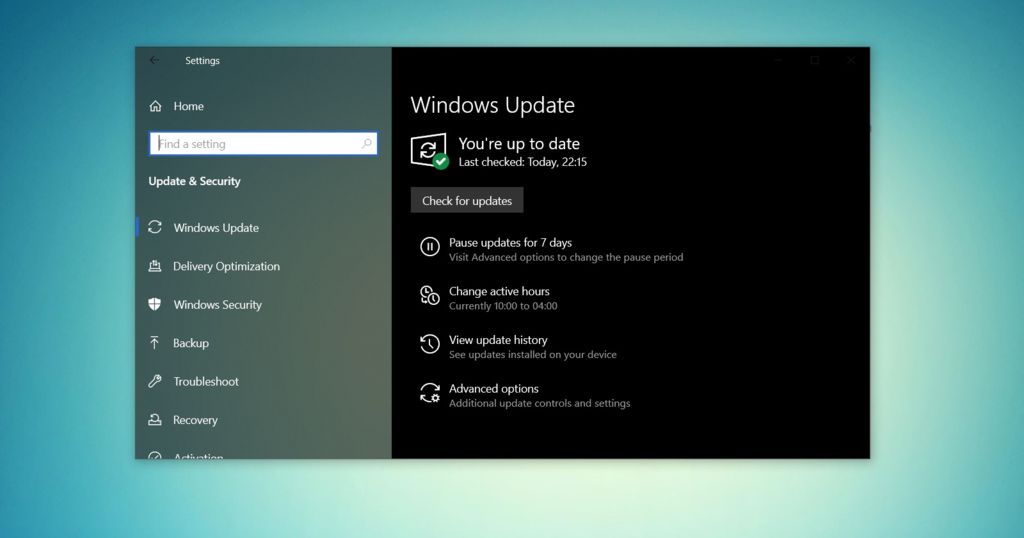Image resolution: width=1024 pixels, height=538 pixels.
Task: Select Windows Update in the sidebar
Action: click(x=216, y=228)
